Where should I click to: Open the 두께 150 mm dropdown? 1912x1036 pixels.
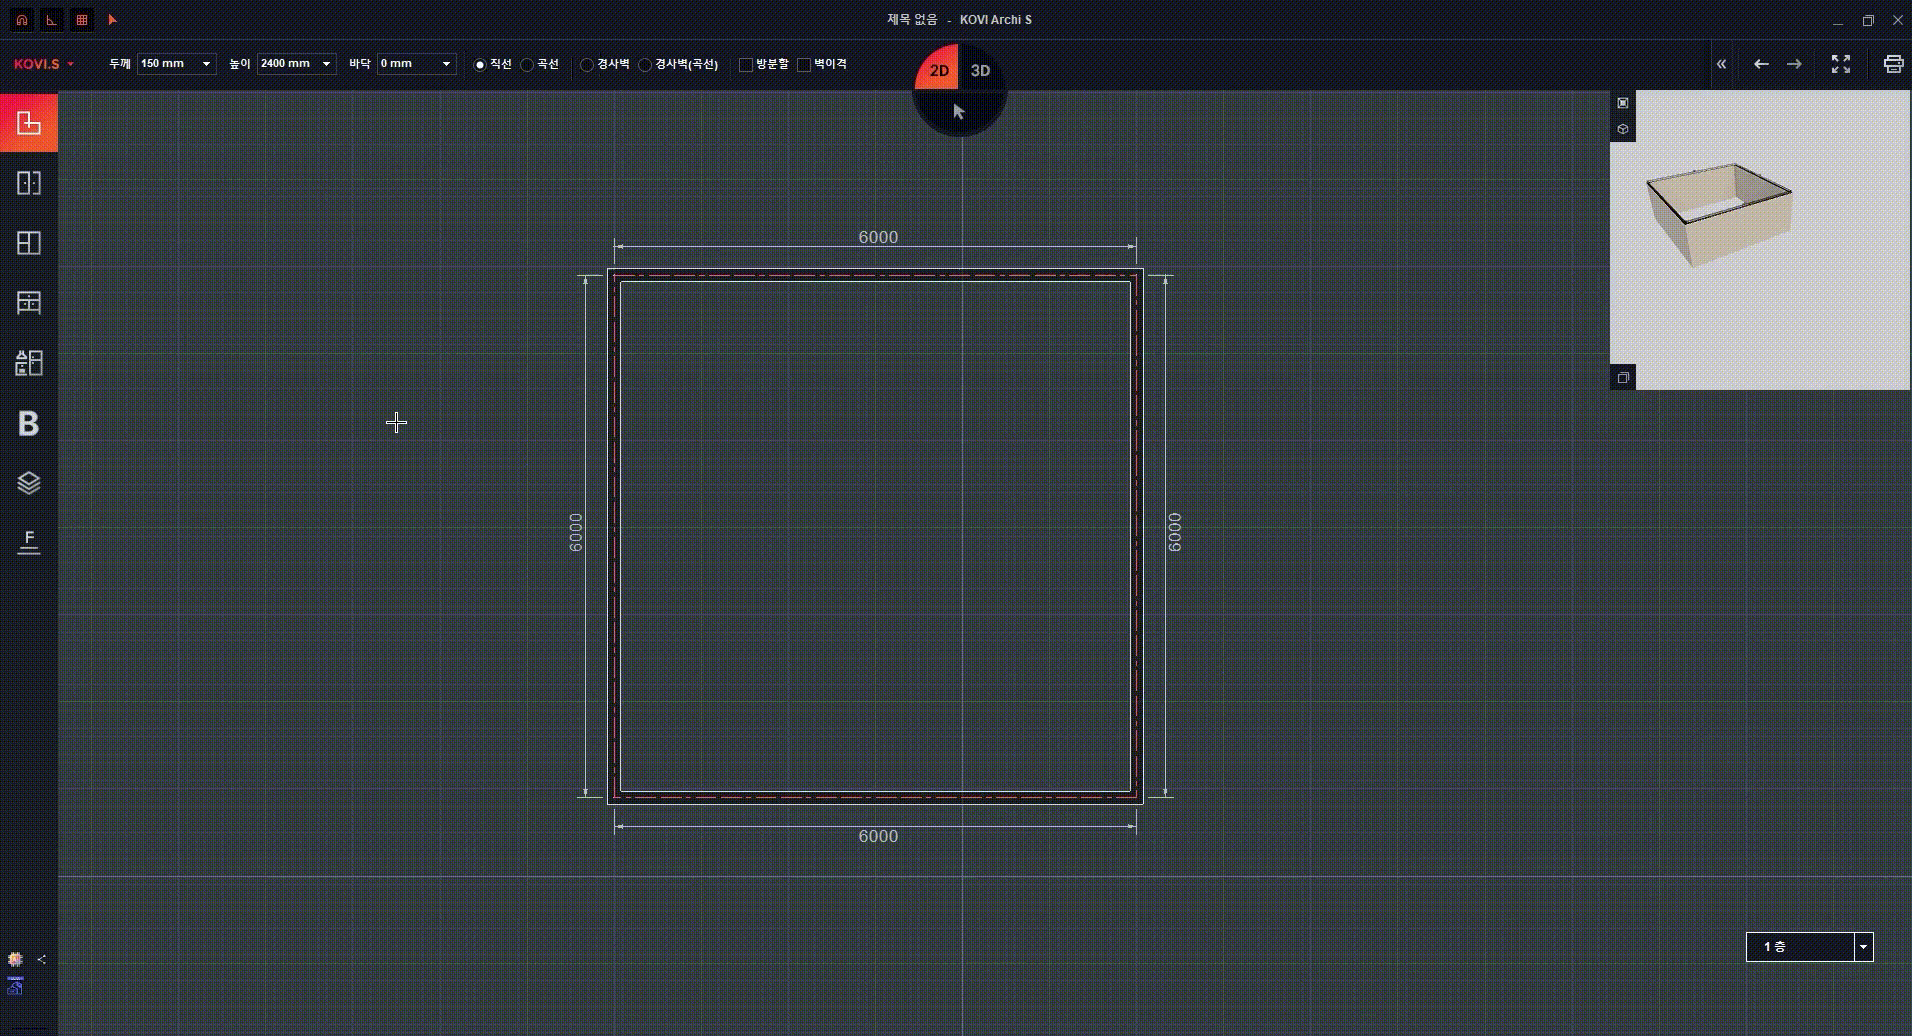[206, 64]
